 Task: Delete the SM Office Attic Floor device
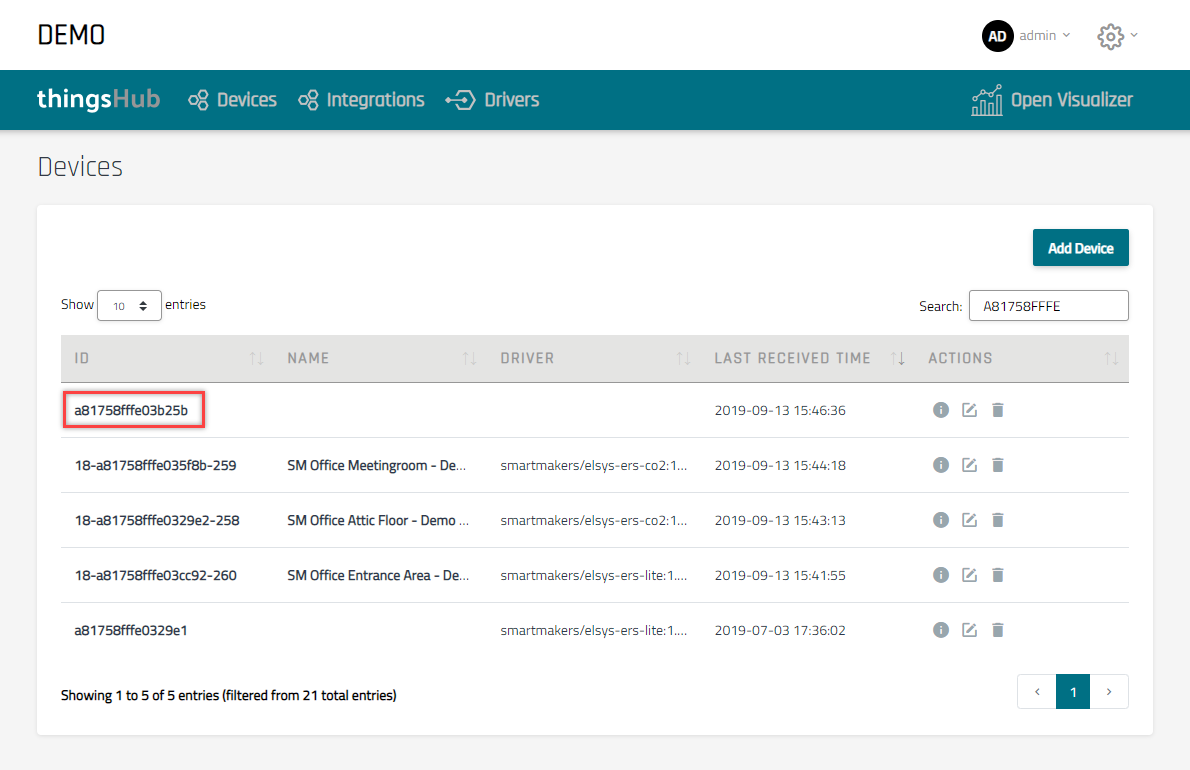[997, 520]
